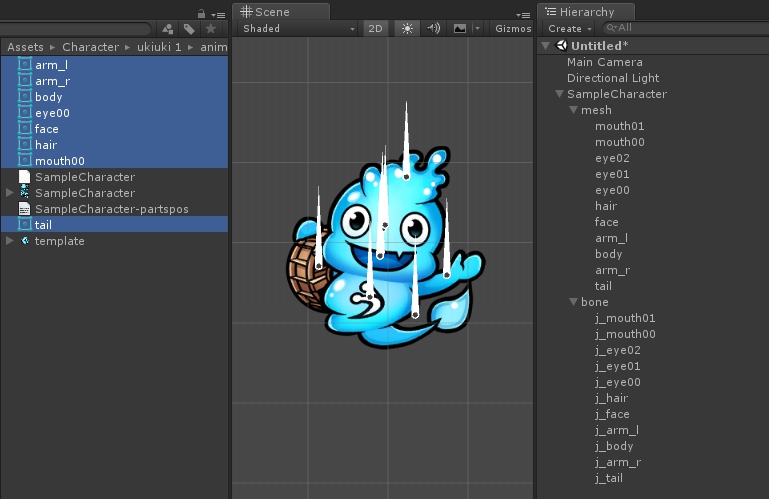
Task: Toggle scene audio speaker icon
Action: 433,28
